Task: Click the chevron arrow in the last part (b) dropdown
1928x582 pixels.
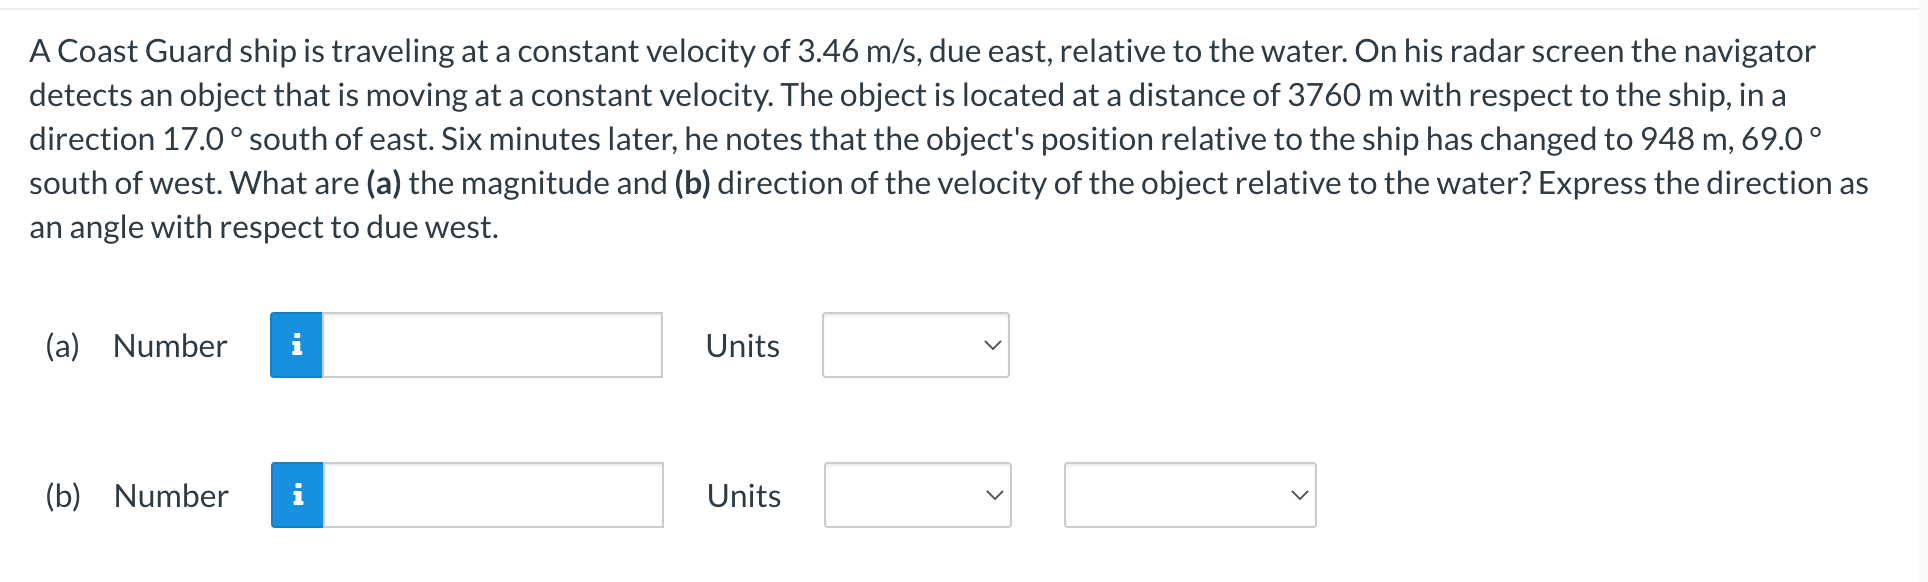Action: [1298, 495]
